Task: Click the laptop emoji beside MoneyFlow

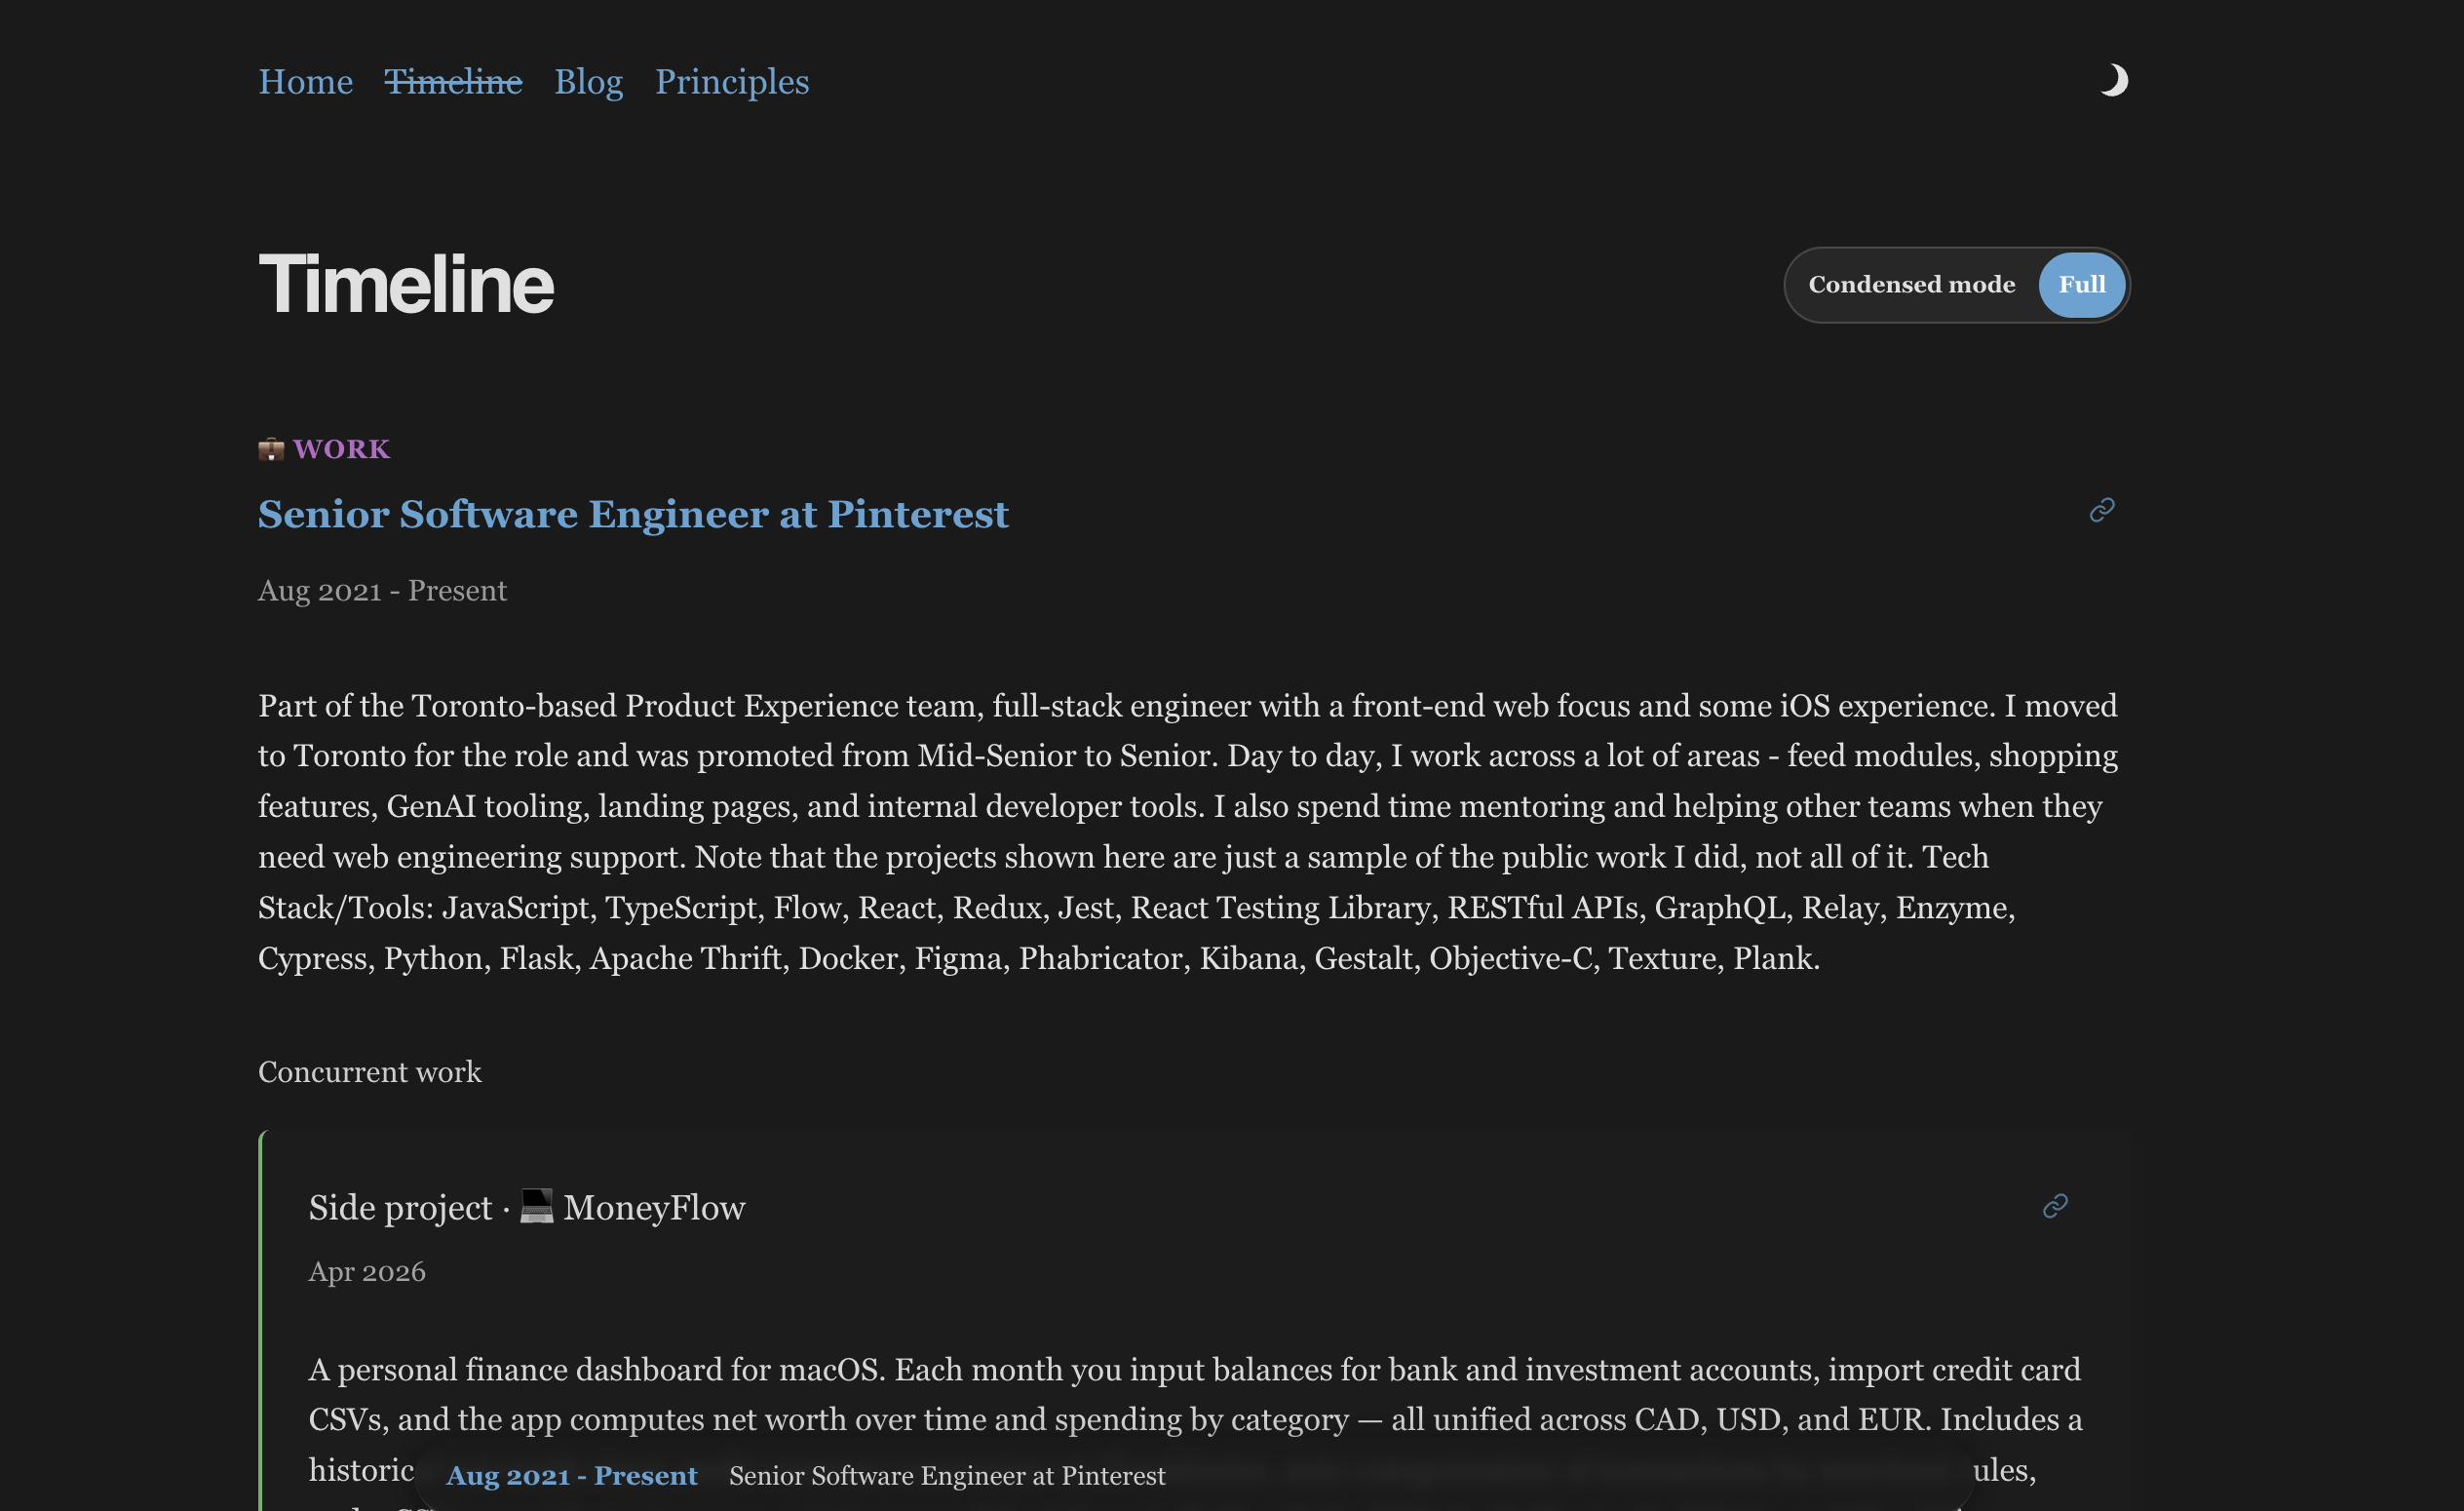Action: pyautogui.click(x=535, y=1207)
